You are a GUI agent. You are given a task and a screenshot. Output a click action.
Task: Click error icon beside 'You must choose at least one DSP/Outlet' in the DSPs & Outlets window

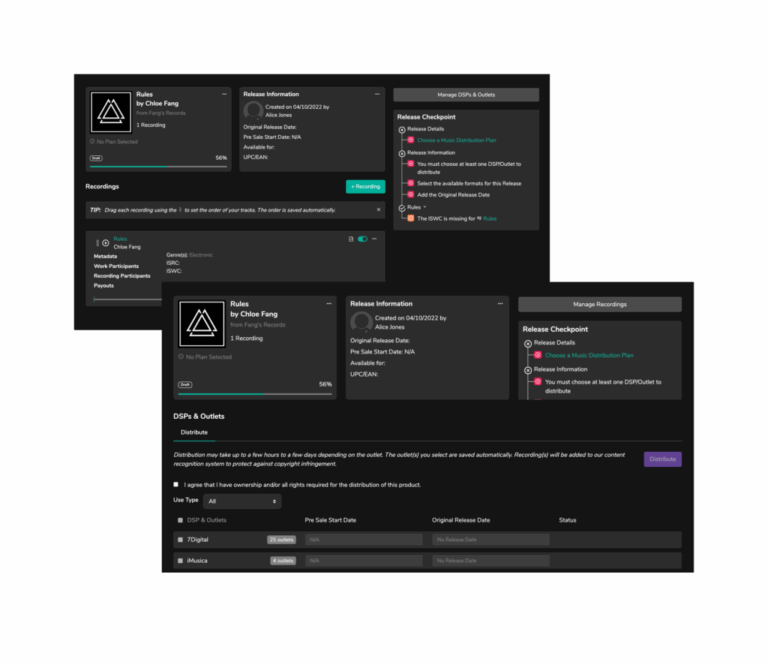pyautogui.click(x=537, y=381)
